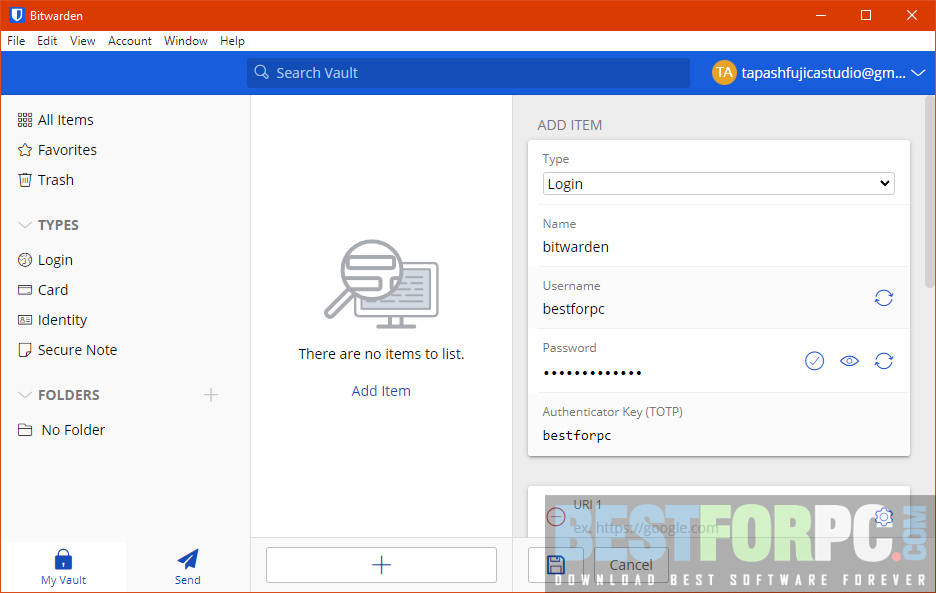Generate password with refresh icon
The width and height of the screenshot is (936, 593).
883,361
